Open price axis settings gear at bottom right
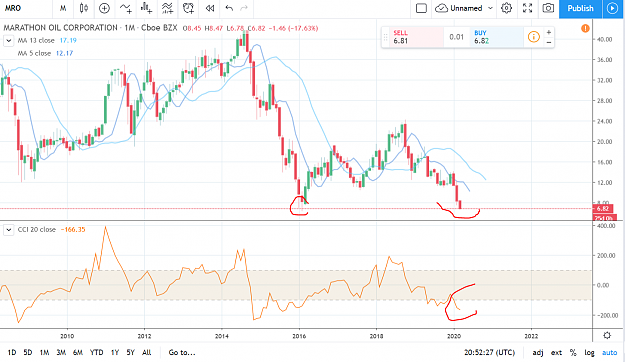The image size is (625, 362). point(607,335)
